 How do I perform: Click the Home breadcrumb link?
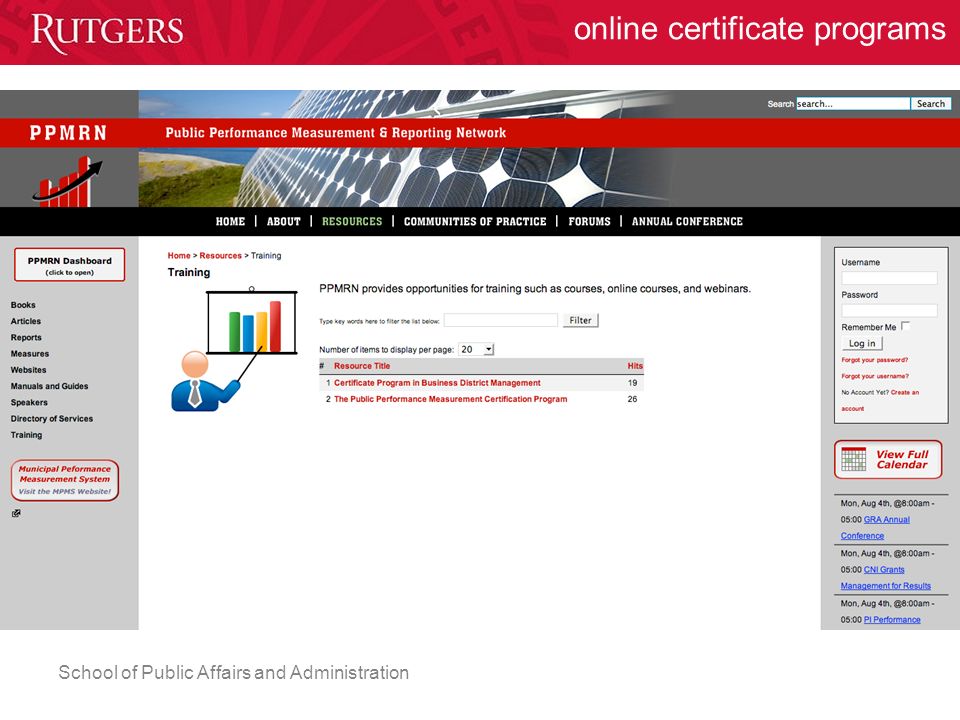pos(179,256)
